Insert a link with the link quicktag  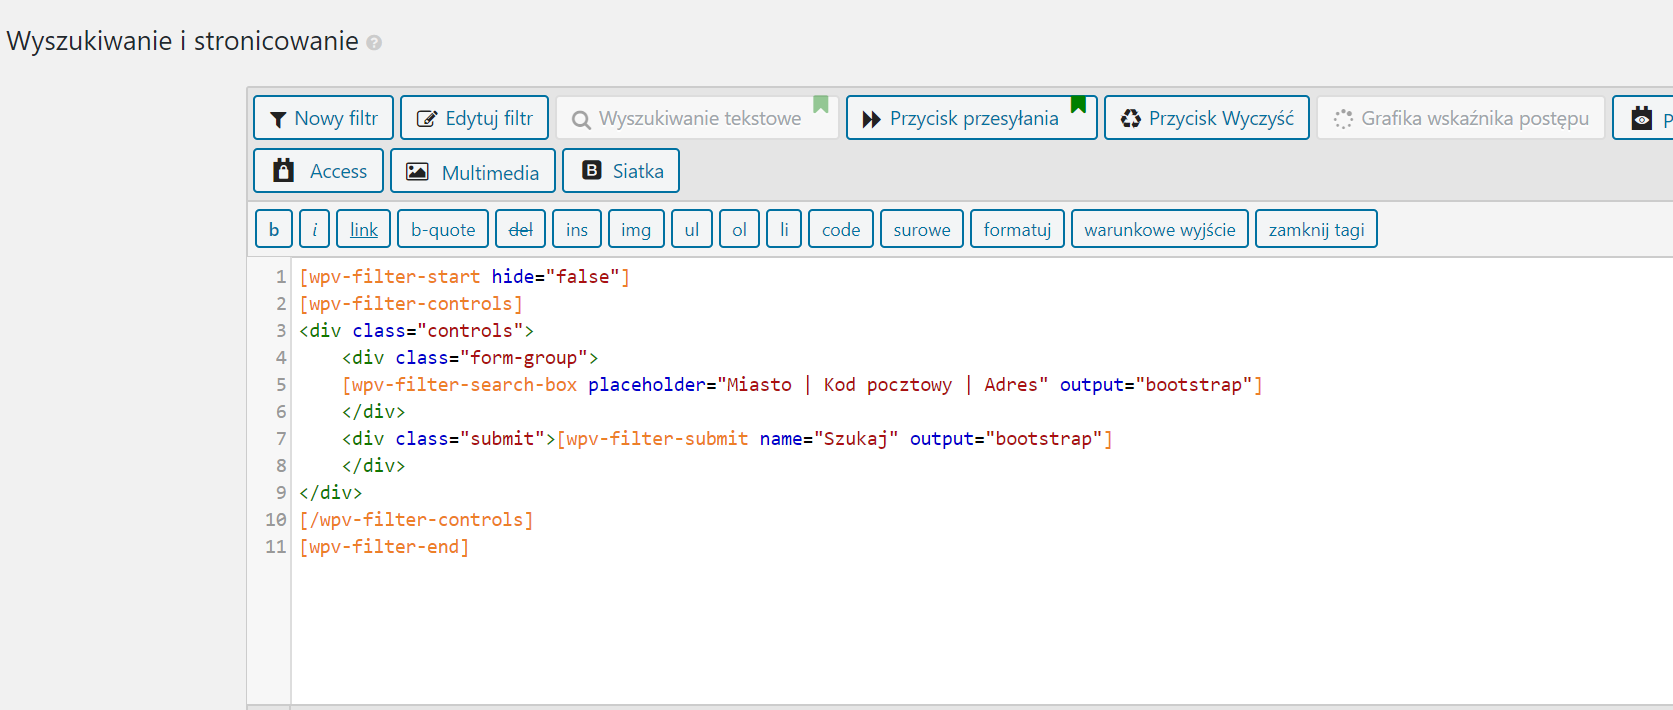point(364,229)
